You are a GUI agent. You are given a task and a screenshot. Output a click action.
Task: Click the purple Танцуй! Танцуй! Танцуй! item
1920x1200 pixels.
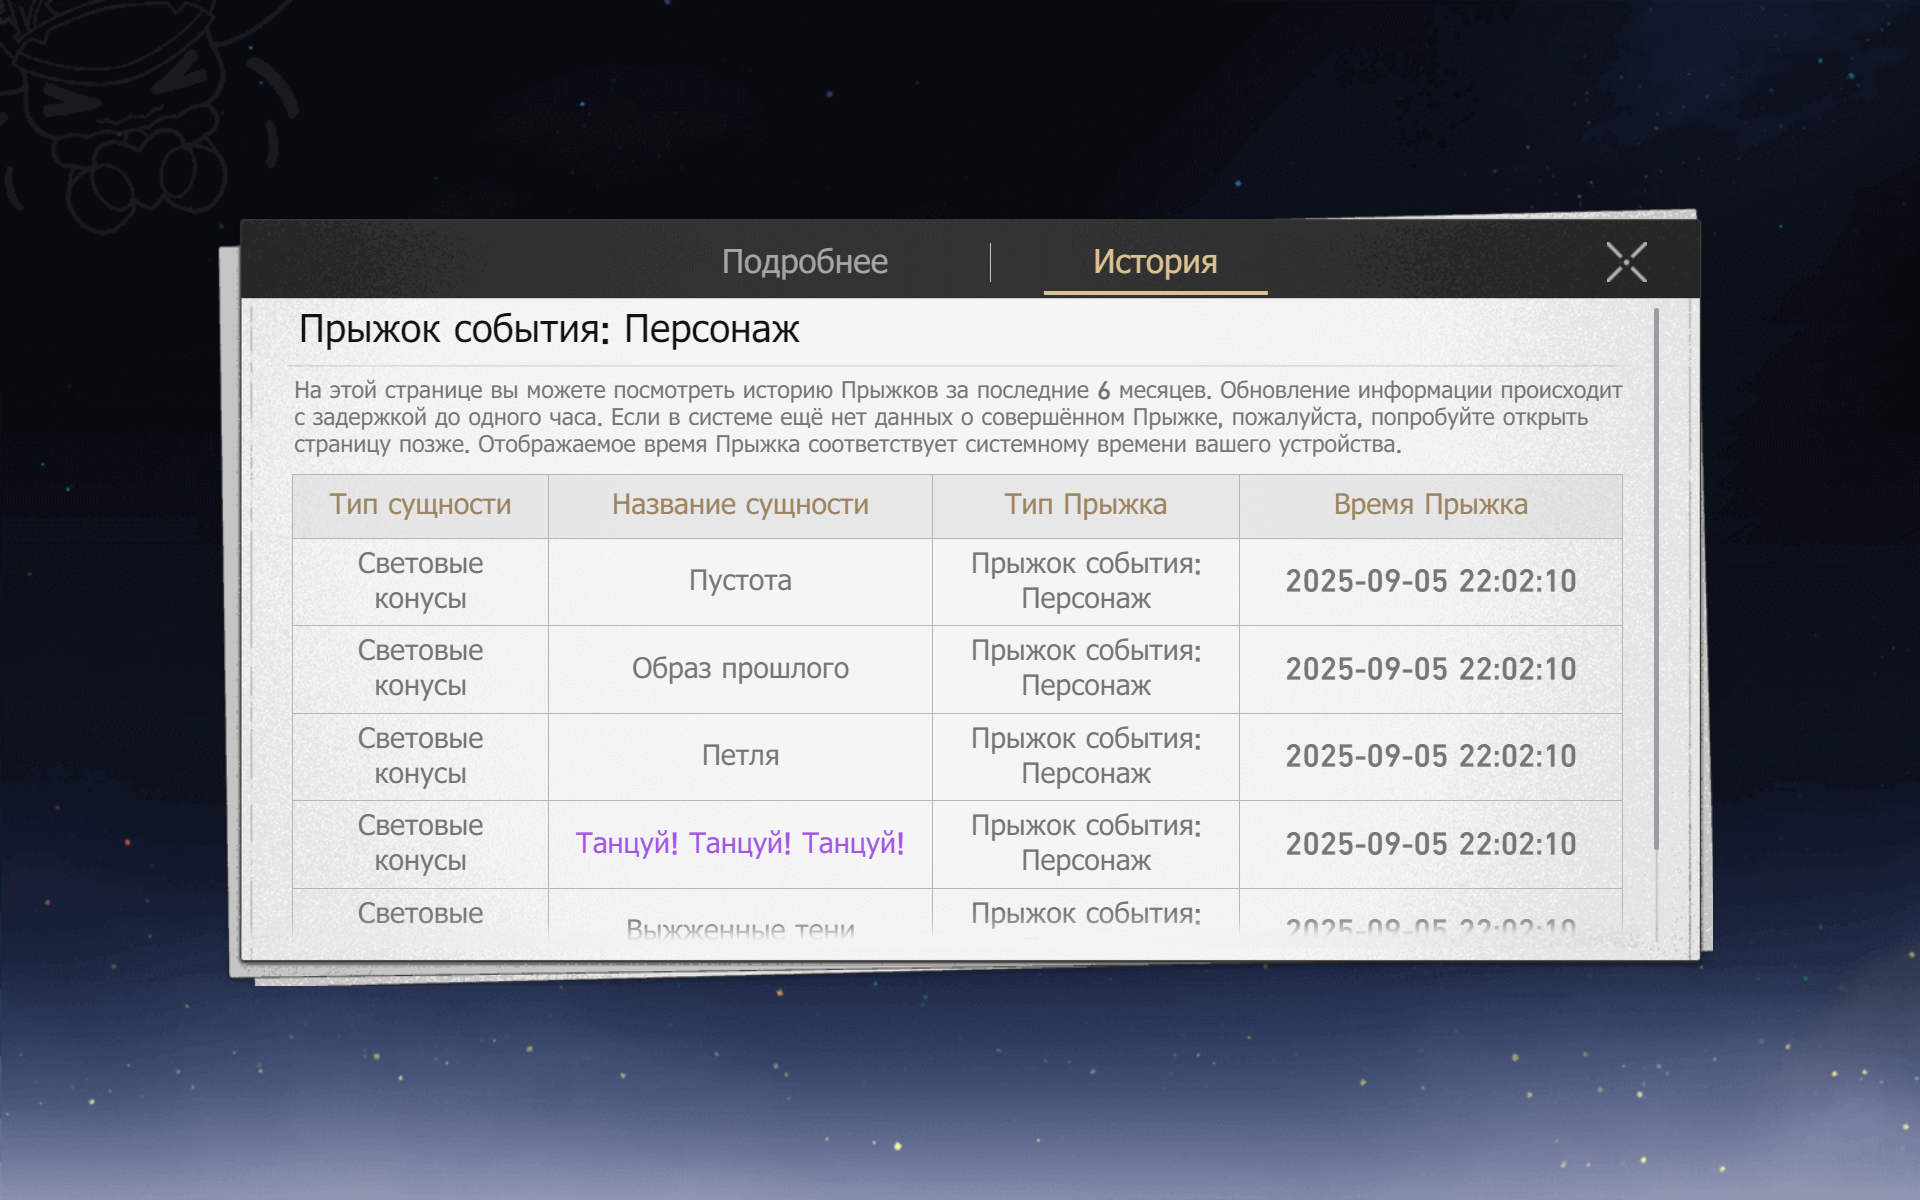point(740,844)
